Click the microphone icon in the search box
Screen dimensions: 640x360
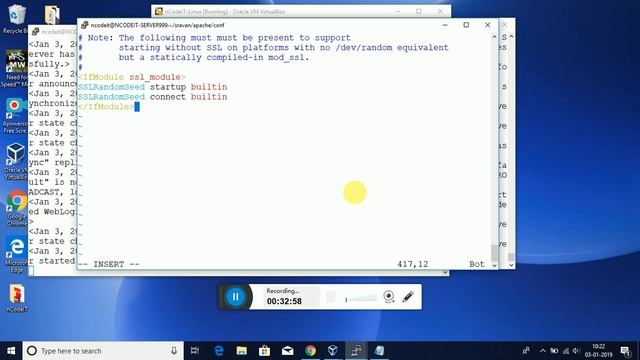click(x=174, y=351)
